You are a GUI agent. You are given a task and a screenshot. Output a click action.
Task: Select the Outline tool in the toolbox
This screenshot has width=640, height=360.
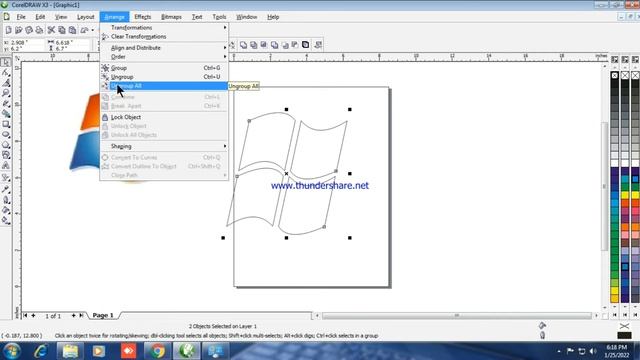tap(6, 200)
